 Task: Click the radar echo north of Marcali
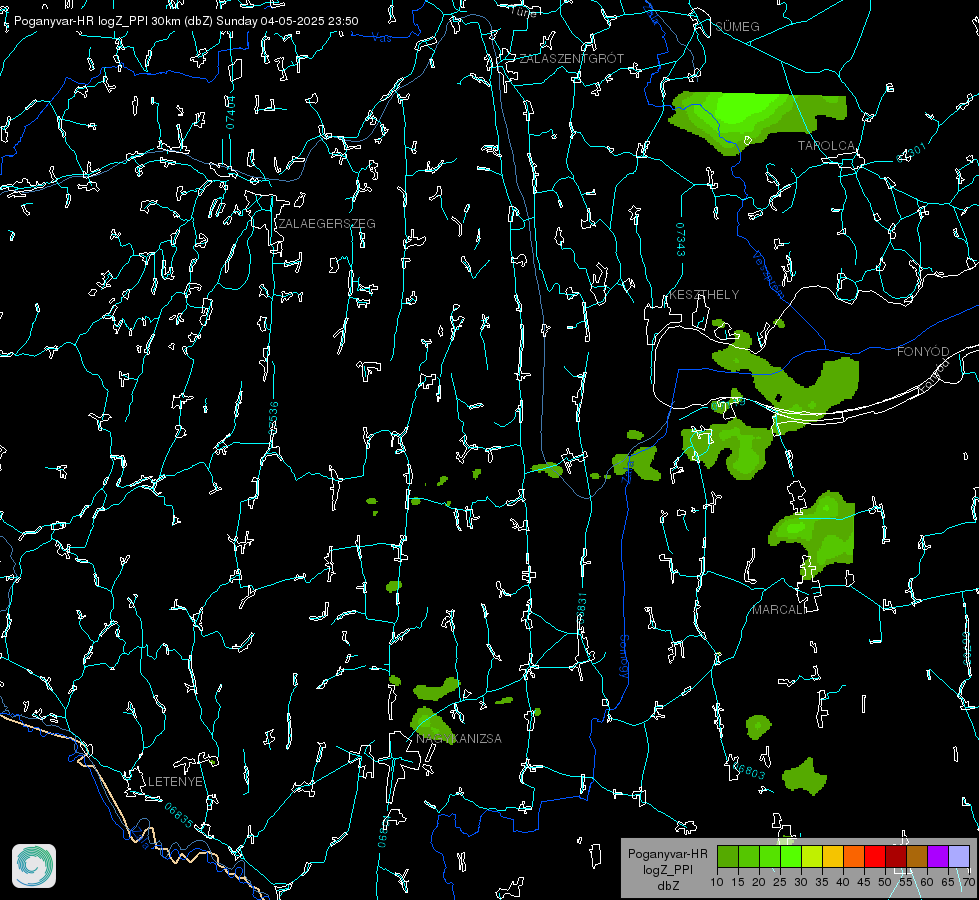(815, 534)
